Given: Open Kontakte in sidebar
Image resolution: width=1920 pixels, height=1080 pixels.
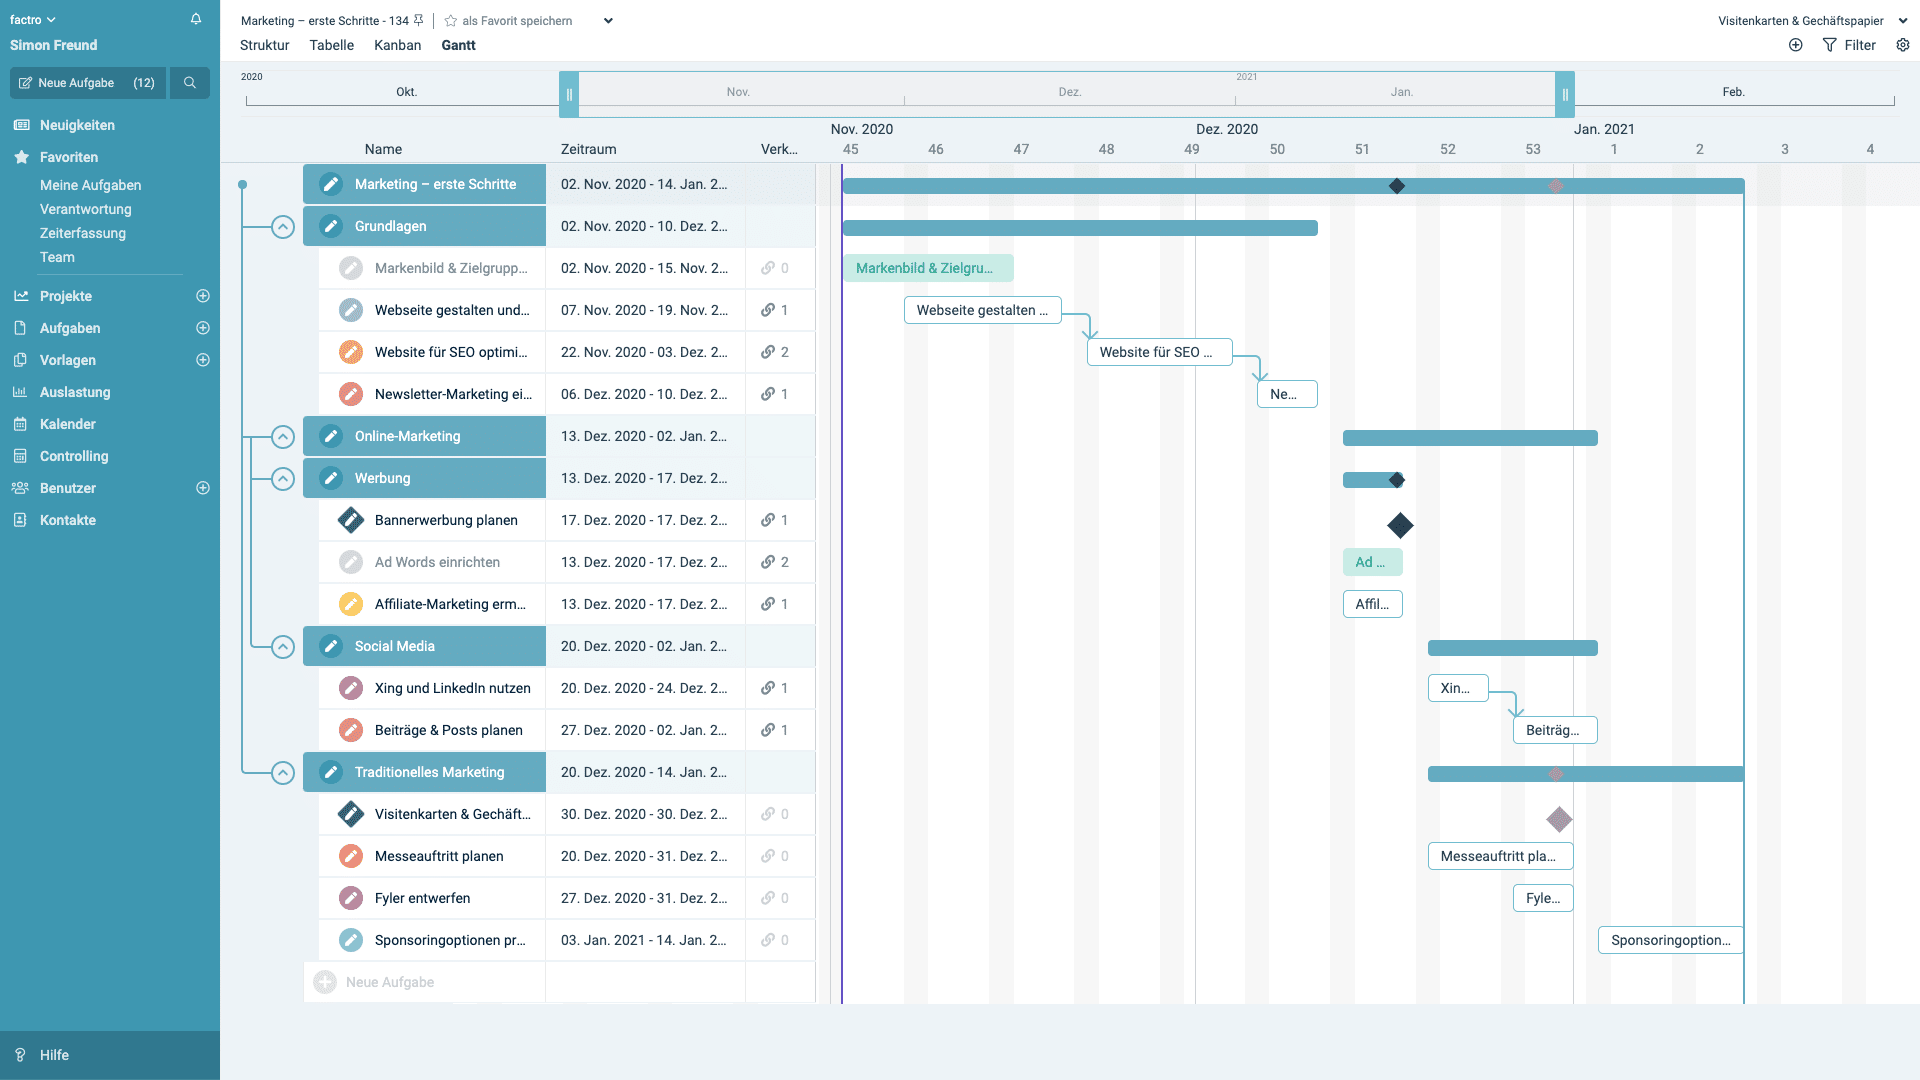Looking at the screenshot, I should (x=68, y=520).
